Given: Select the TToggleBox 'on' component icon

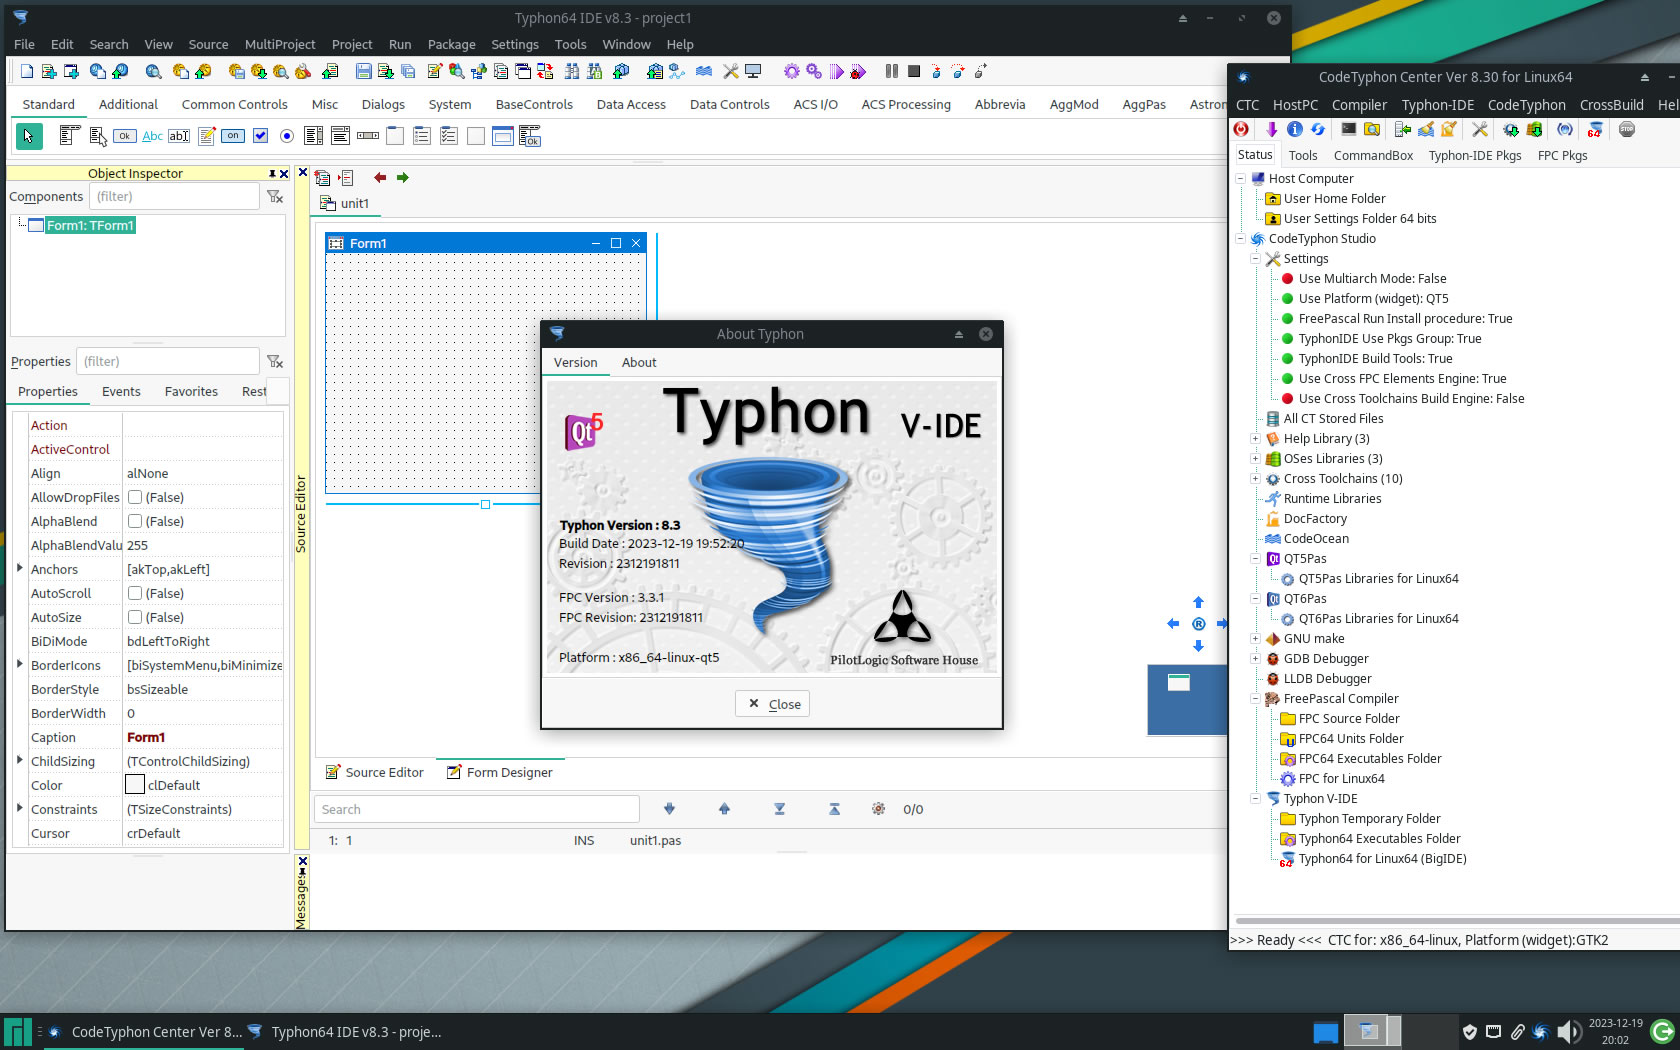Looking at the screenshot, I should click(x=233, y=136).
